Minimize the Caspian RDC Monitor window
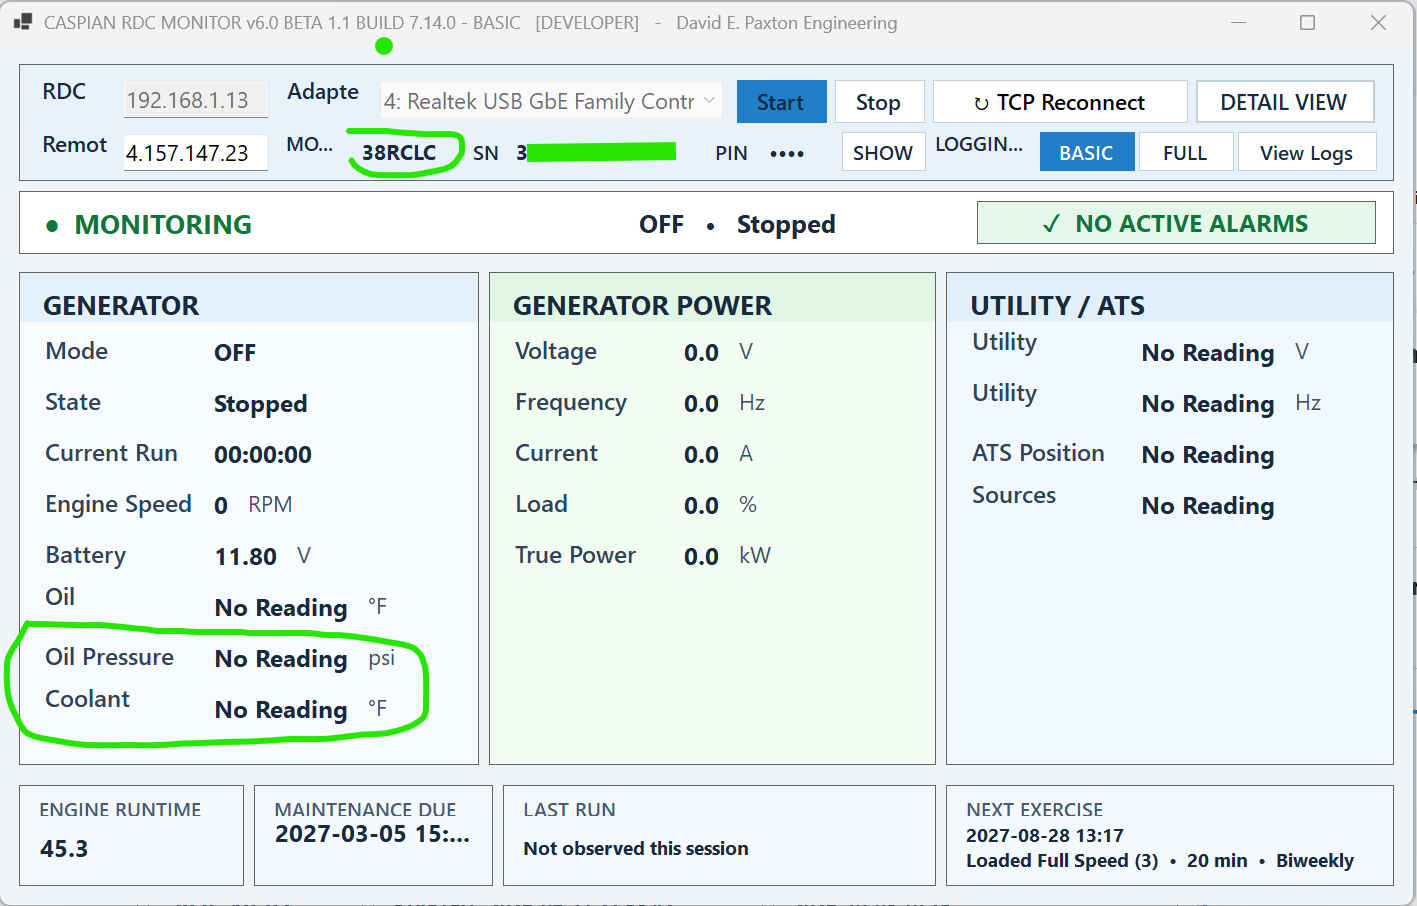This screenshot has height=906, width=1417. pos(1238,22)
